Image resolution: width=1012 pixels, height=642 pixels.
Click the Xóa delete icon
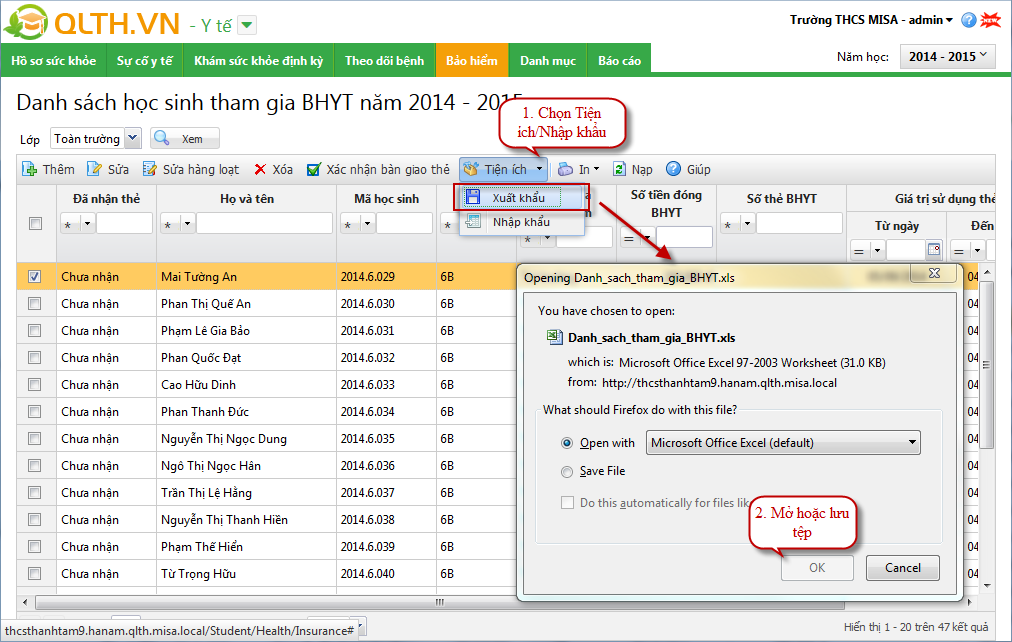260,170
